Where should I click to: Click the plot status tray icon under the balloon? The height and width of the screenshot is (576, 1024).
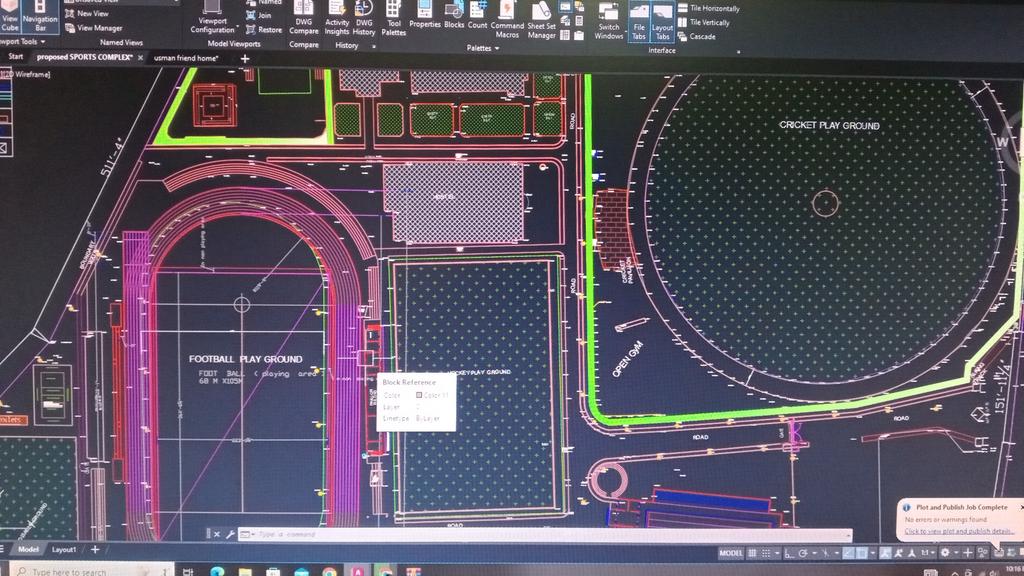tap(999, 553)
